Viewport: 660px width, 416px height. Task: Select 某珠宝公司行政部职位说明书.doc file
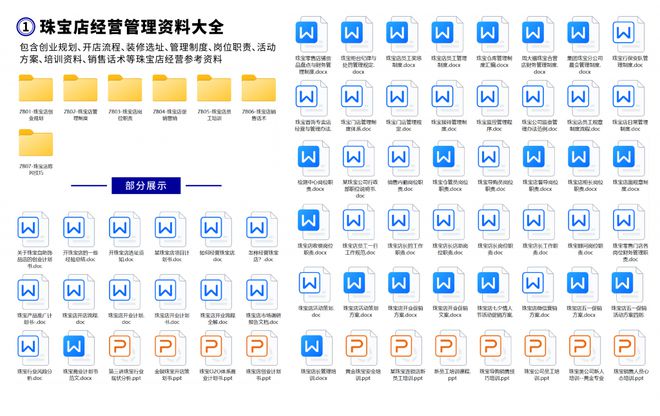[x=358, y=159]
